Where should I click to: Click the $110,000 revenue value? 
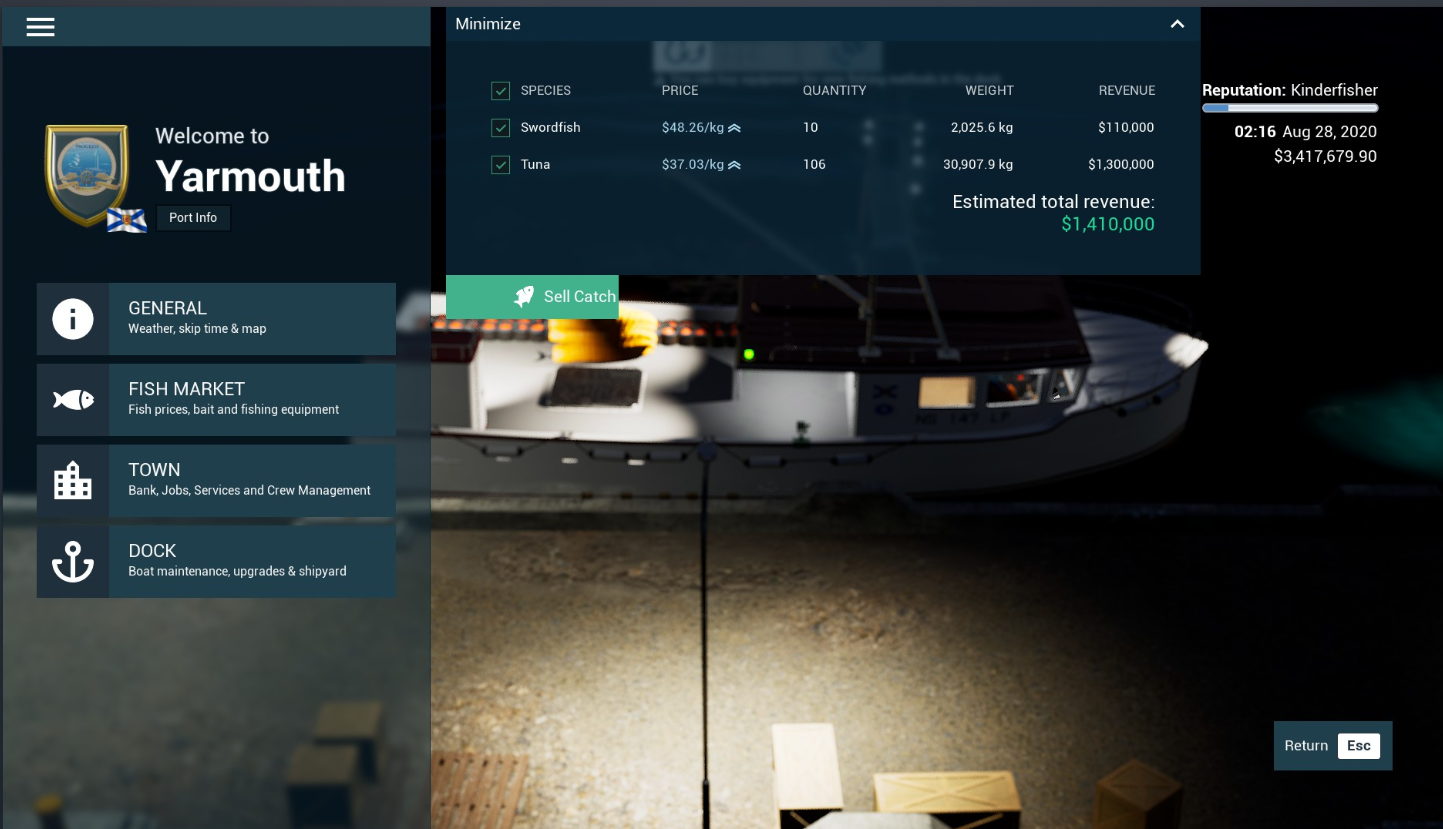pyautogui.click(x=1126, y=128)
